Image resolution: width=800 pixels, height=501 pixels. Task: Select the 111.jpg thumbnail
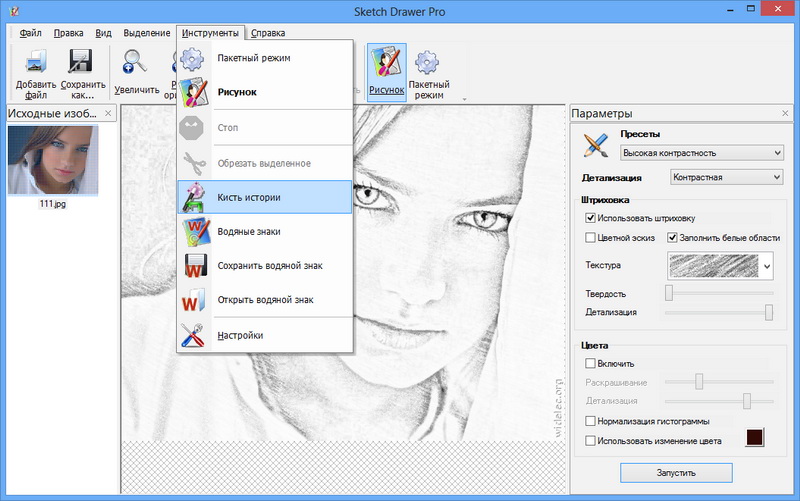[53, 160]
